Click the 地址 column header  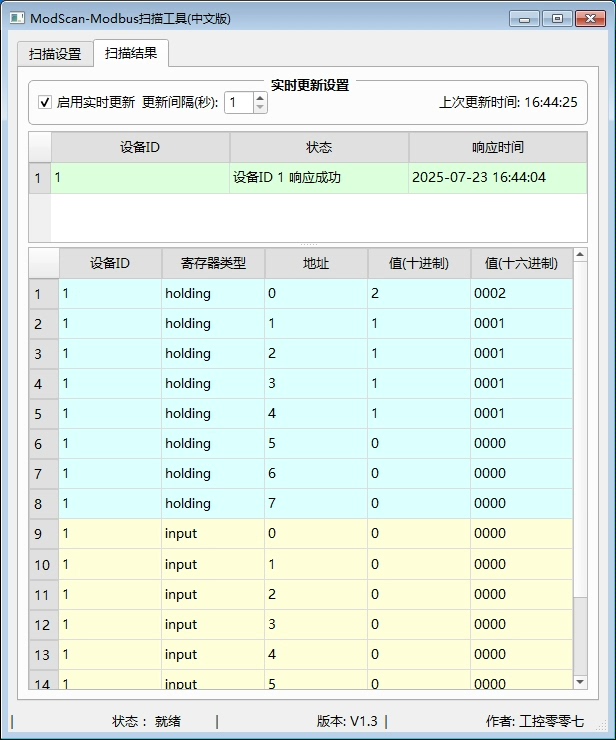[x=316, y=263]
